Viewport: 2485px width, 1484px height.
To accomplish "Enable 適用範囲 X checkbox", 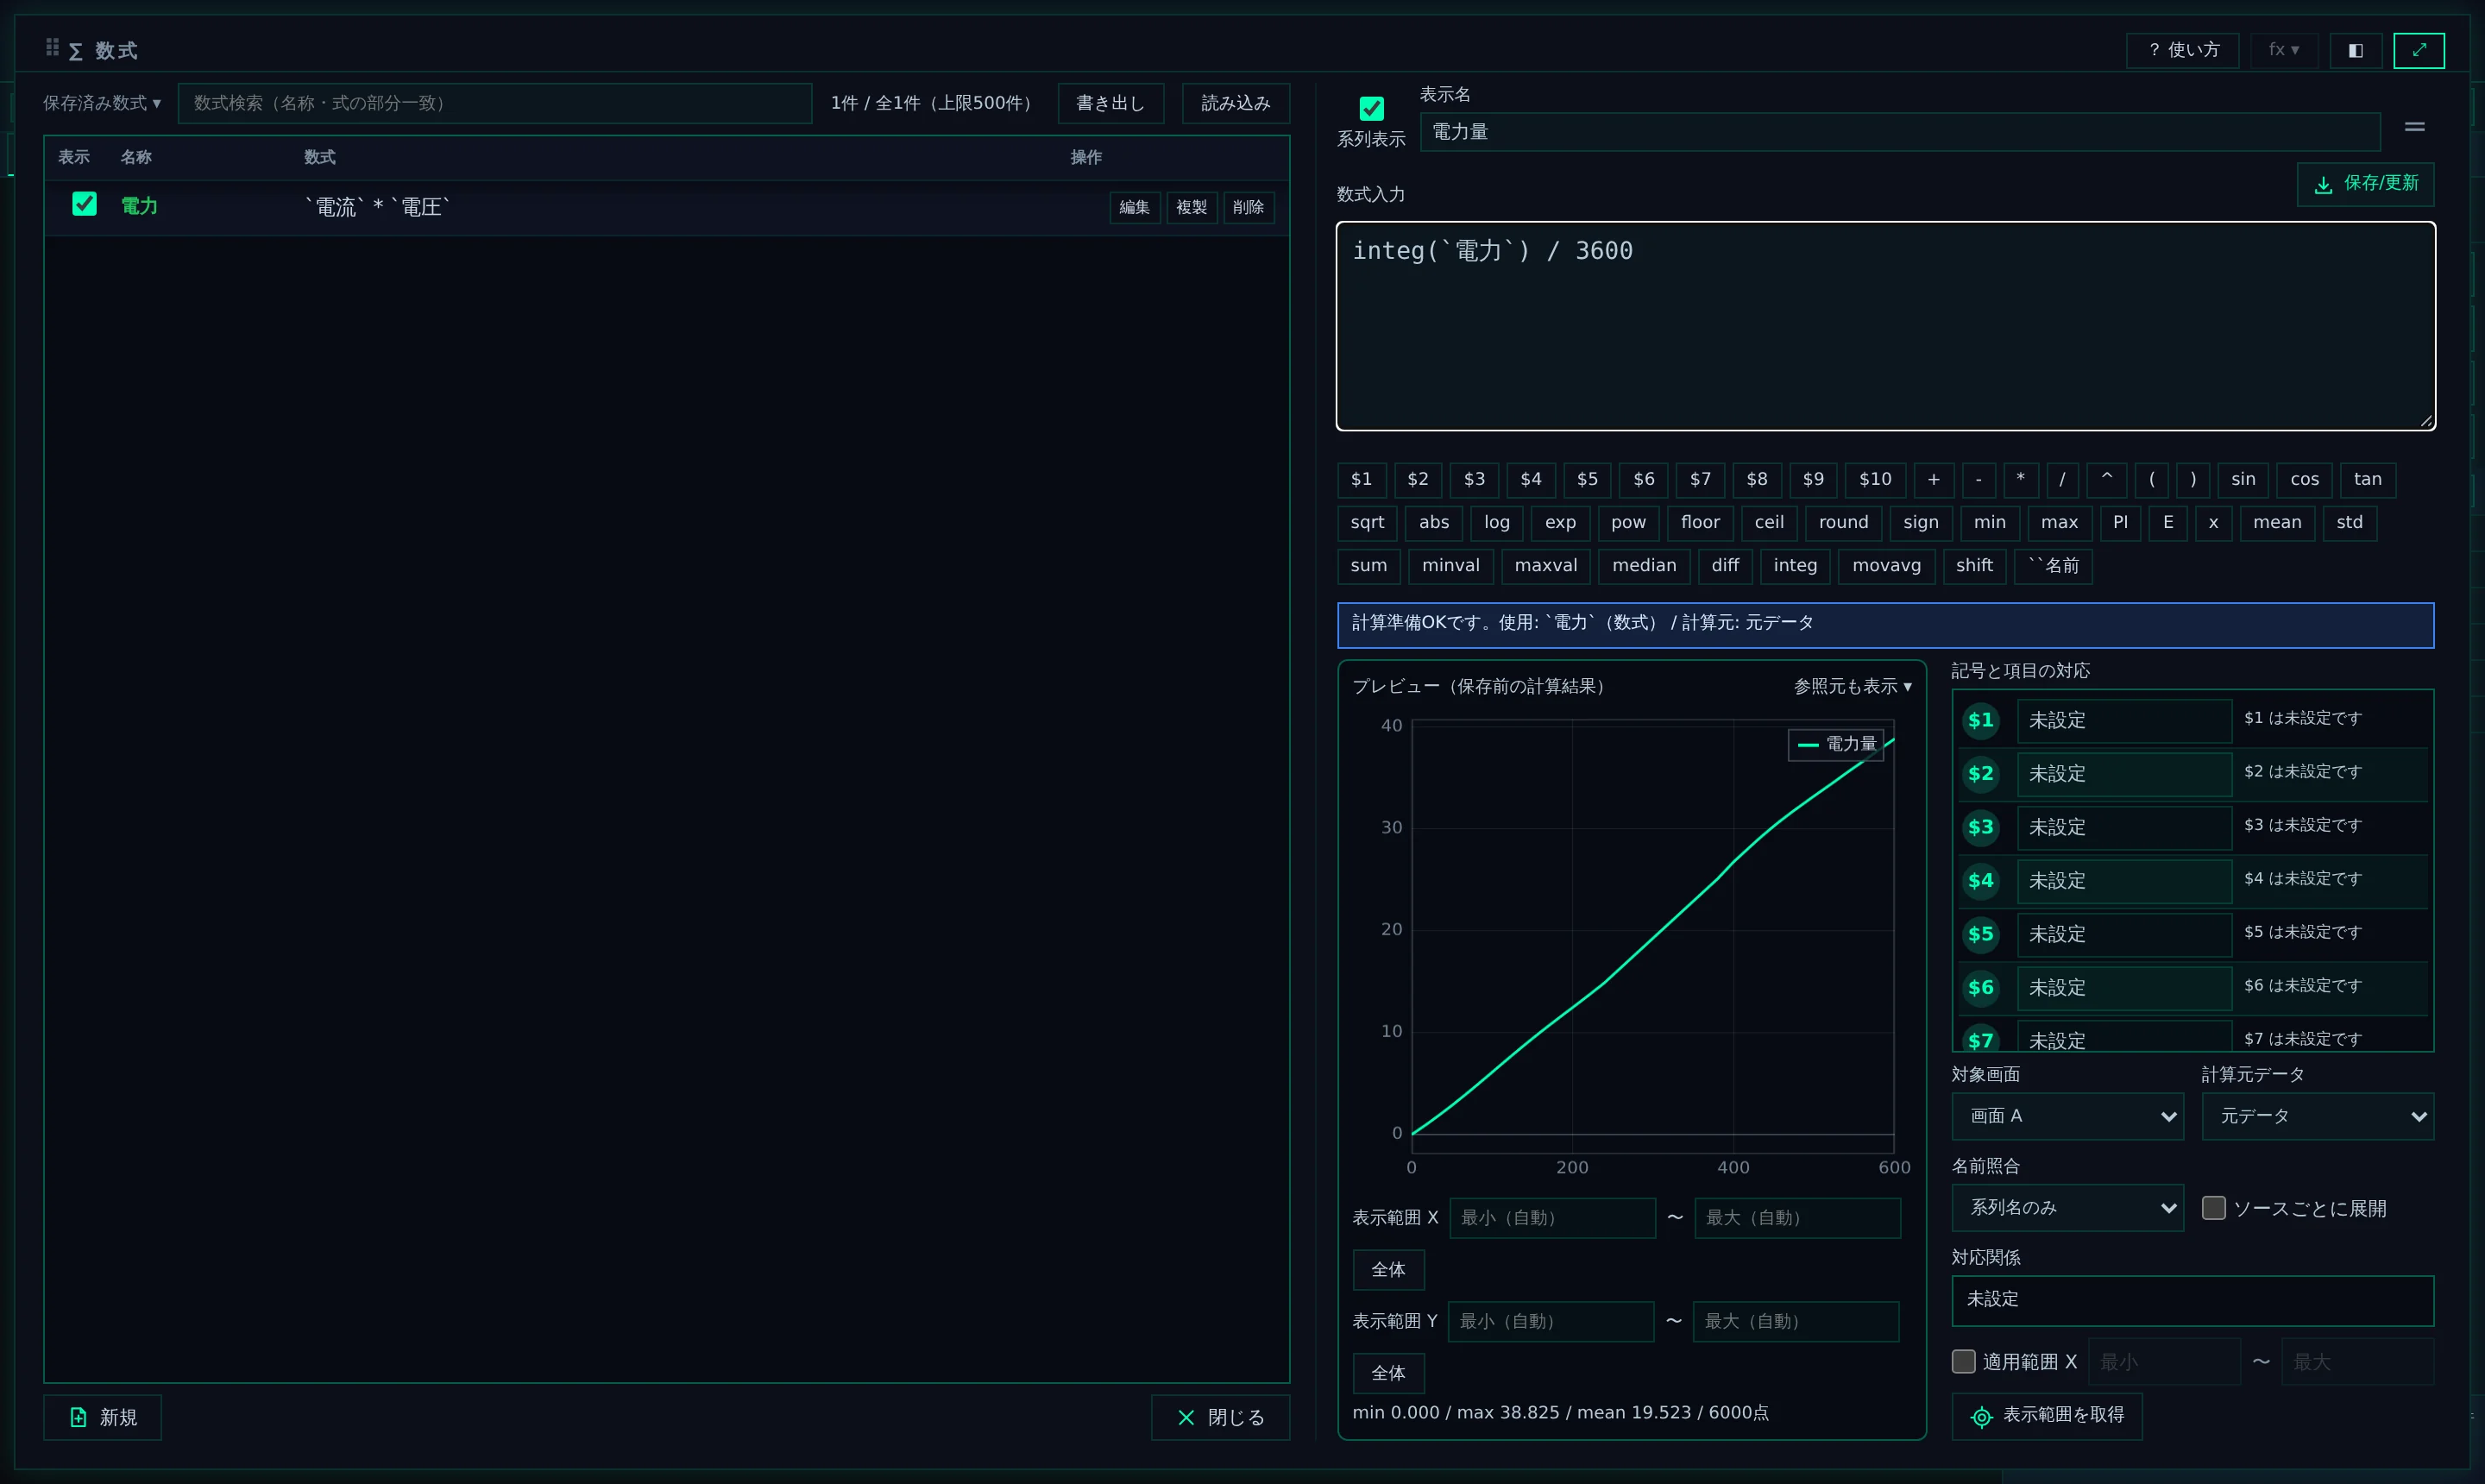I will pyautogui.click(x=1963, y=1361).
